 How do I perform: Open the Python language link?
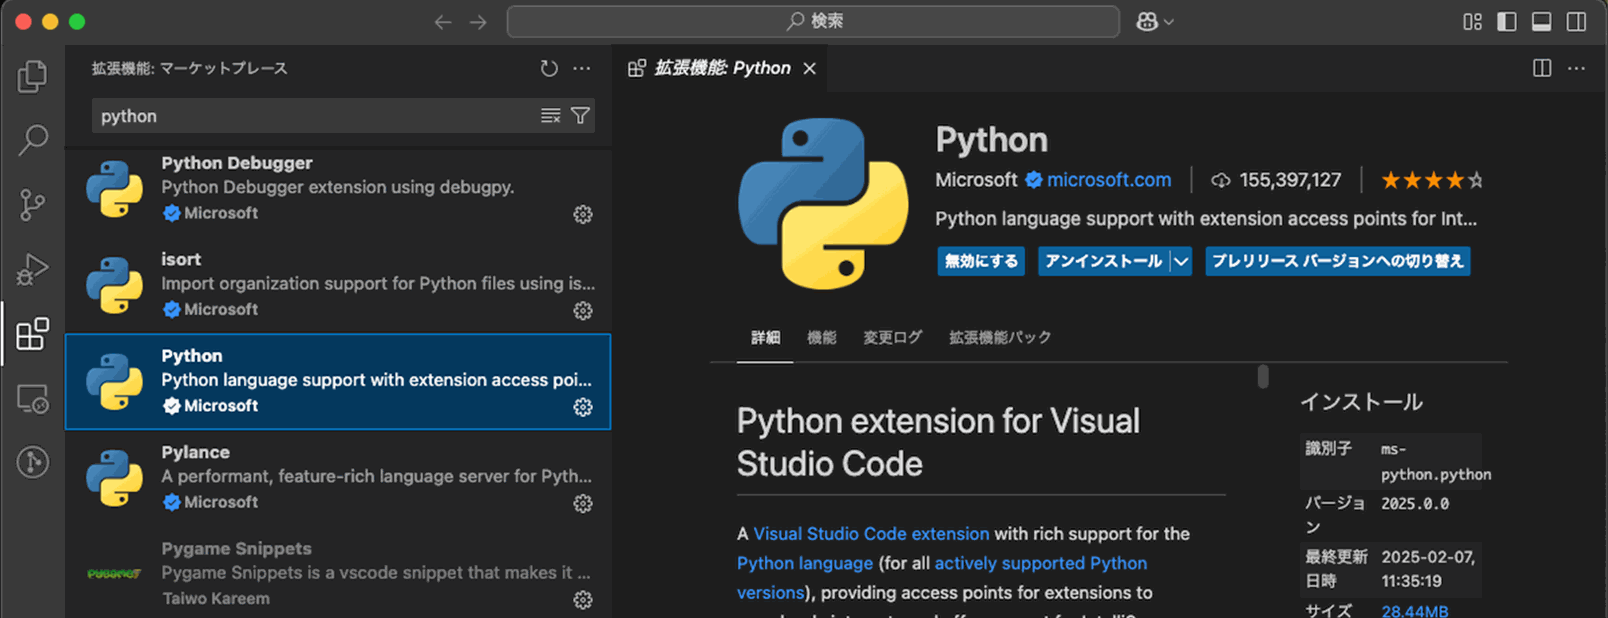point(805,563)
